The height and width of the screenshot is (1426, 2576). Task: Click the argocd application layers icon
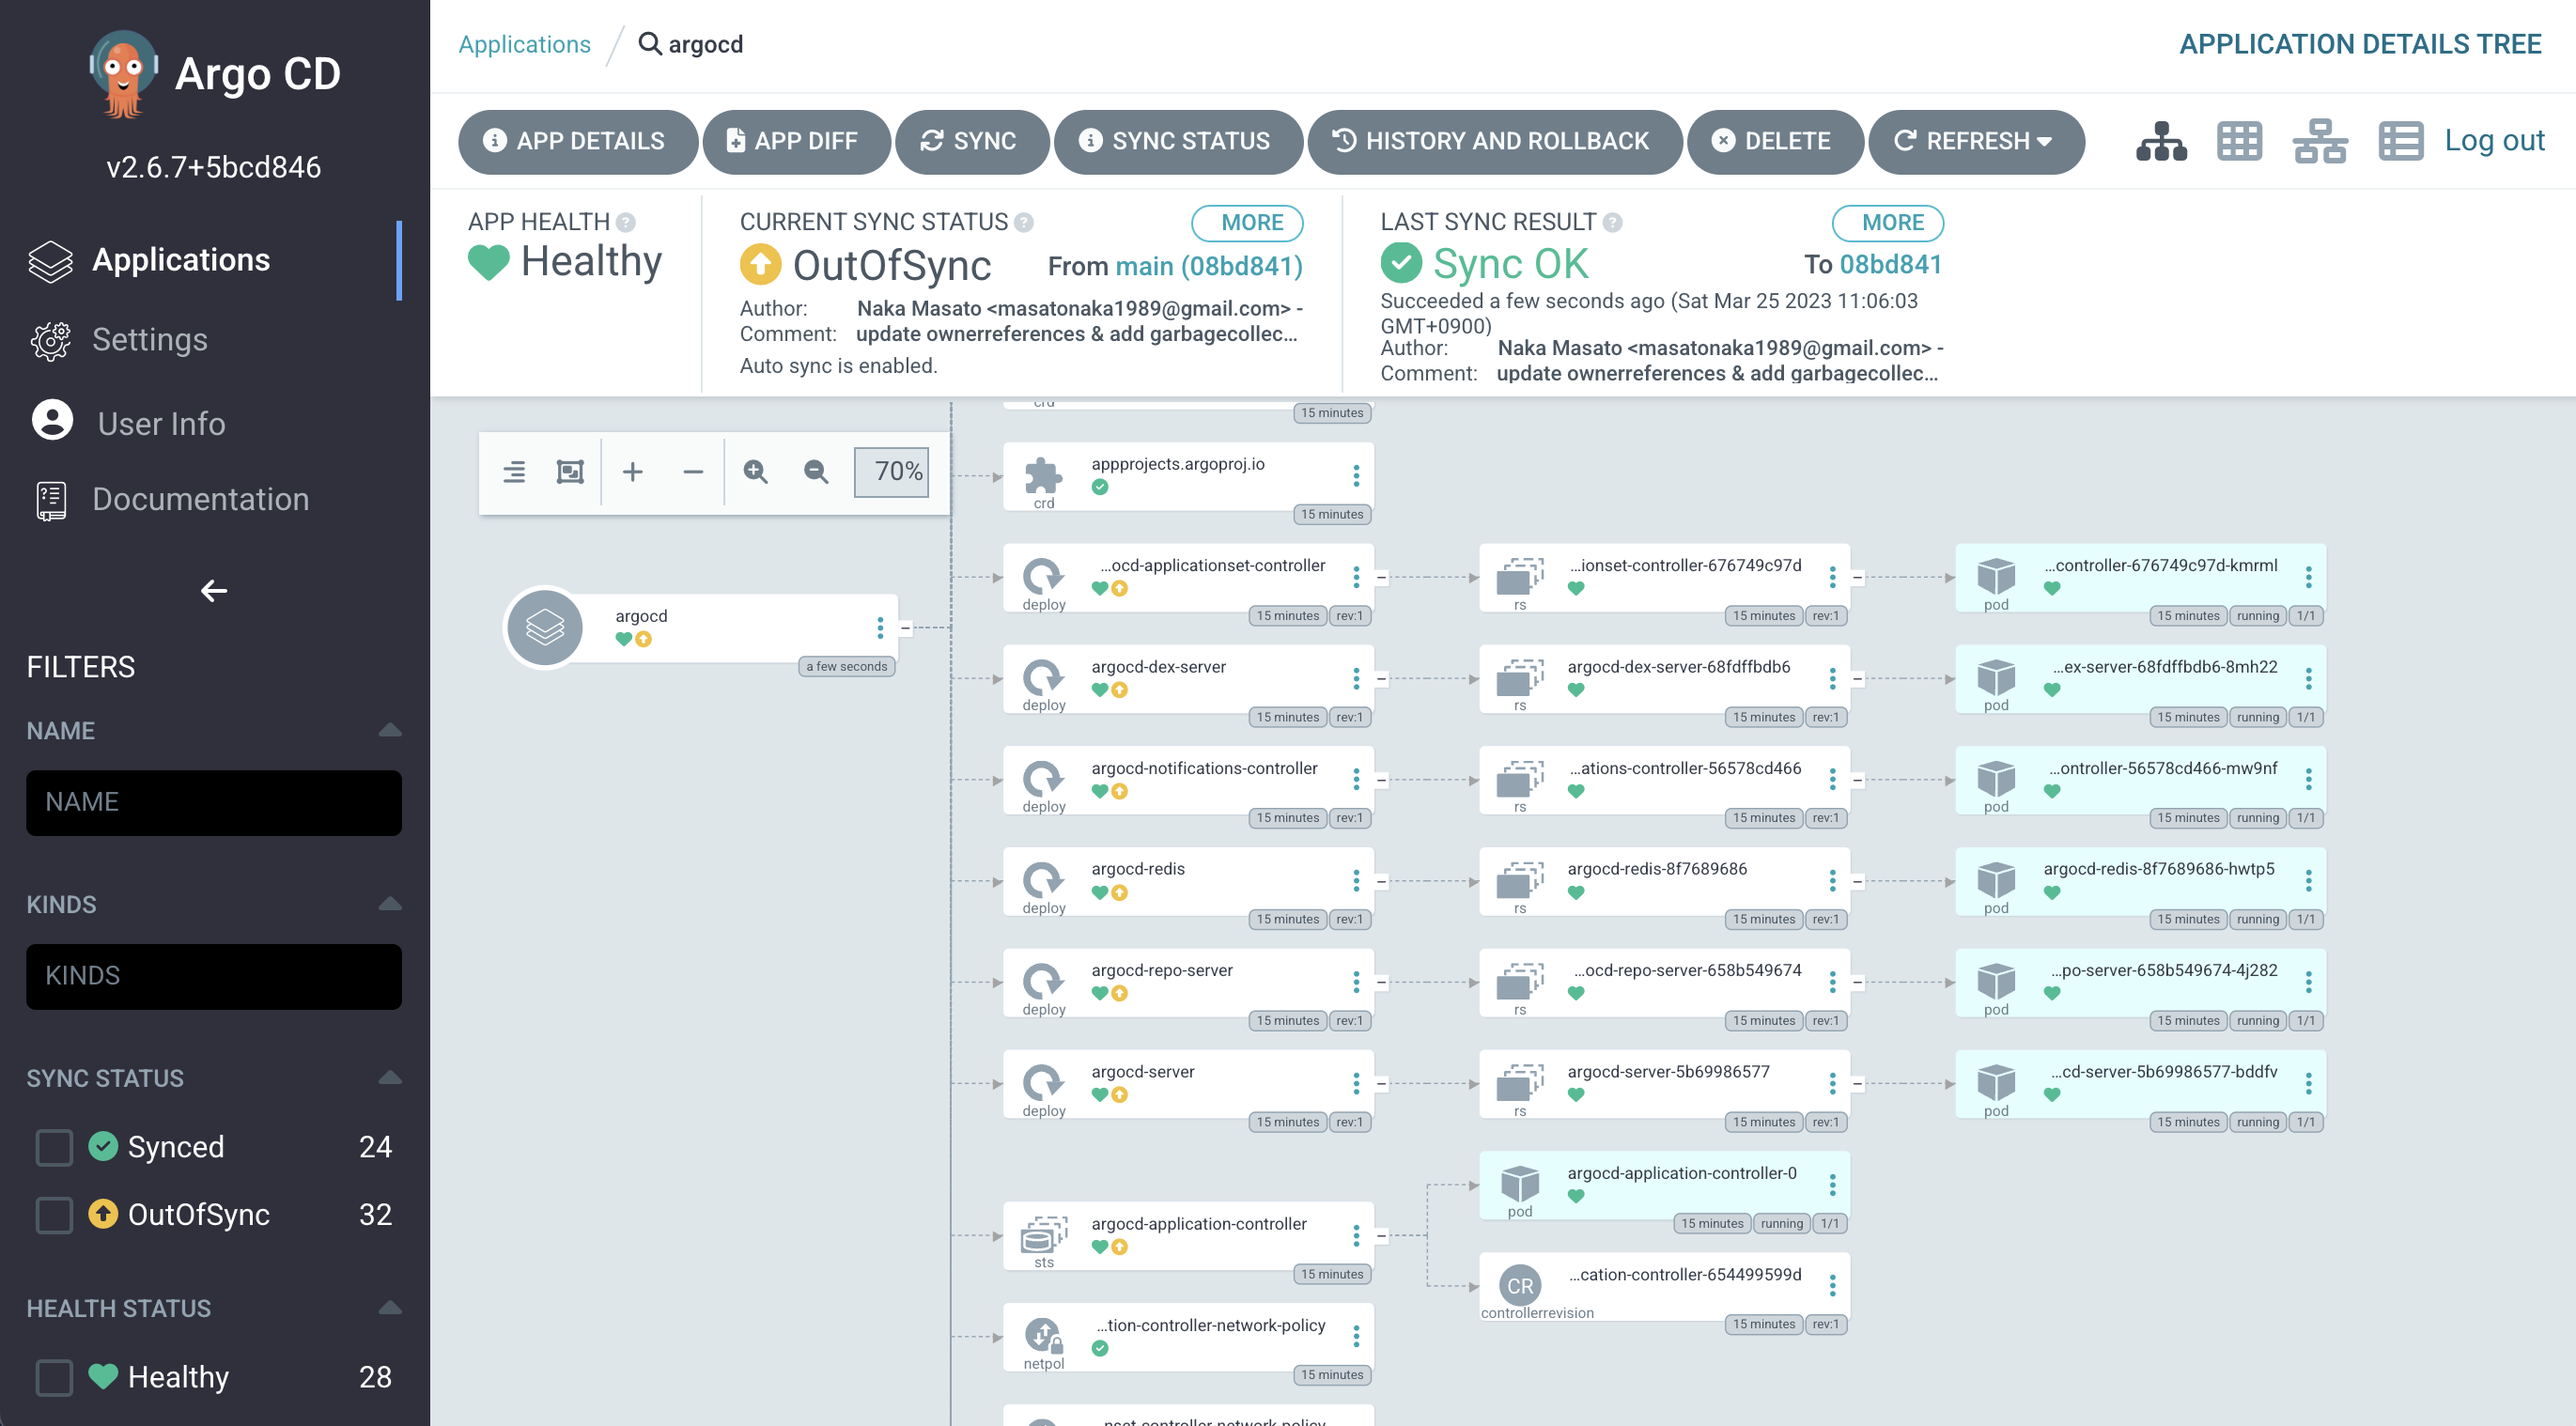pyautogui.click(x=545, y=628)
